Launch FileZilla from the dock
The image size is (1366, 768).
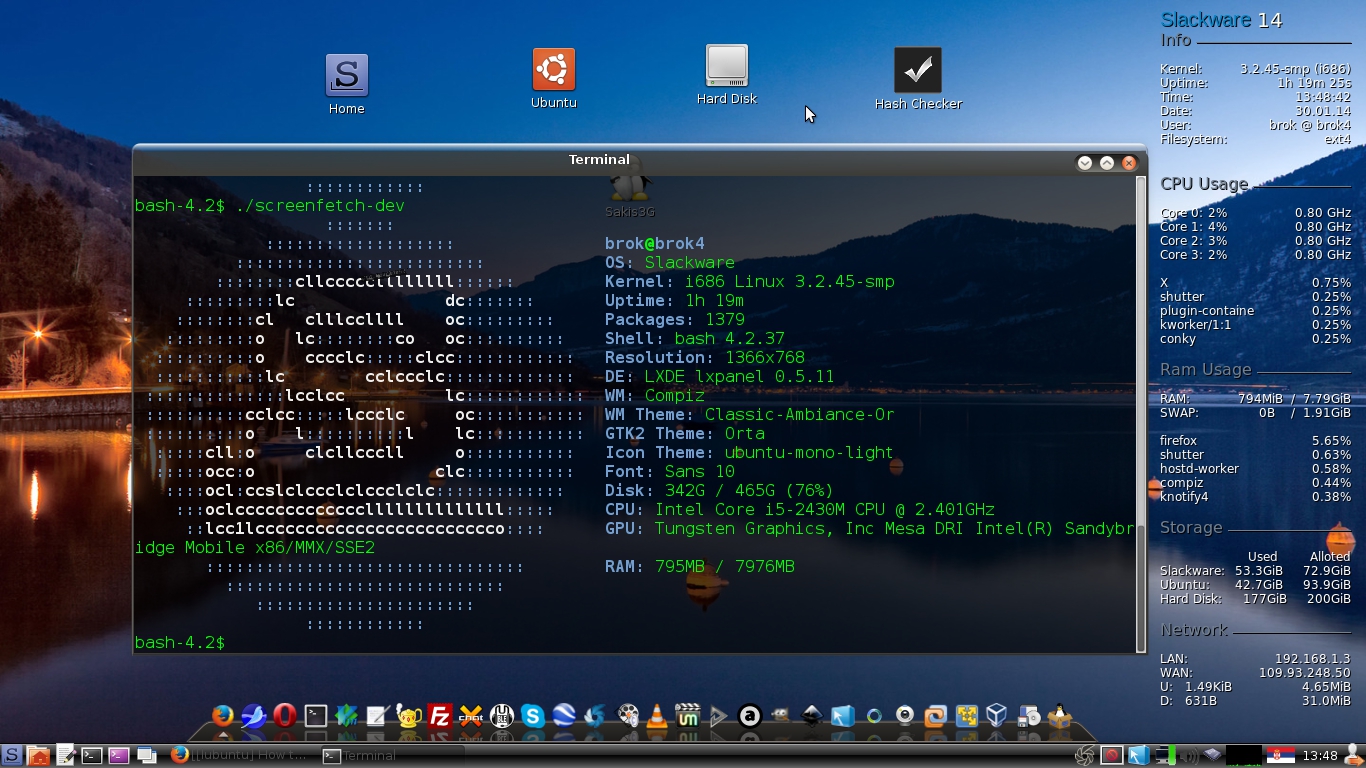point(439,715)
